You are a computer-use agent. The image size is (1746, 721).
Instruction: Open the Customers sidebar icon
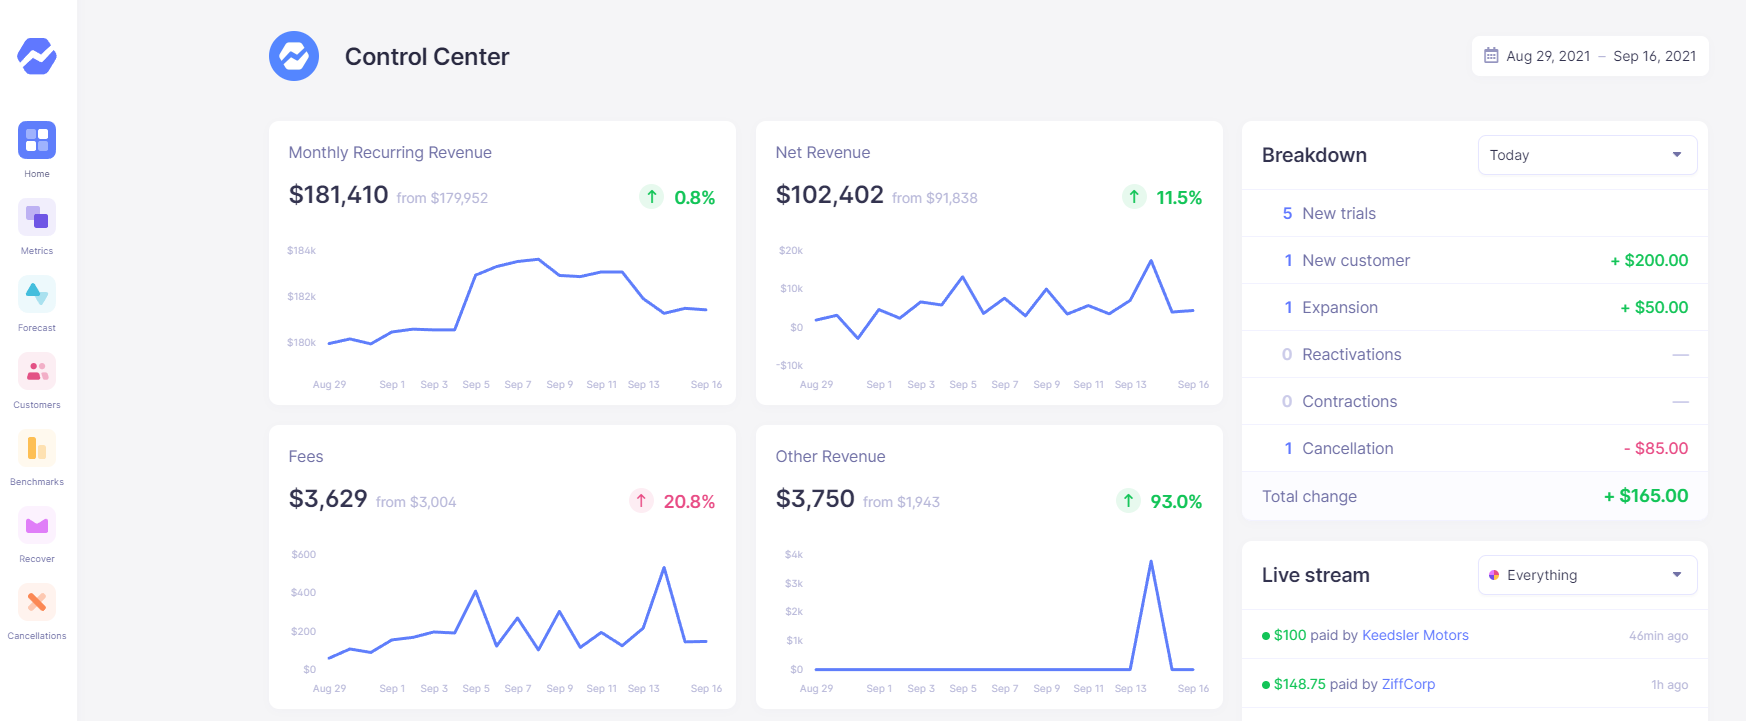(37, 371)
